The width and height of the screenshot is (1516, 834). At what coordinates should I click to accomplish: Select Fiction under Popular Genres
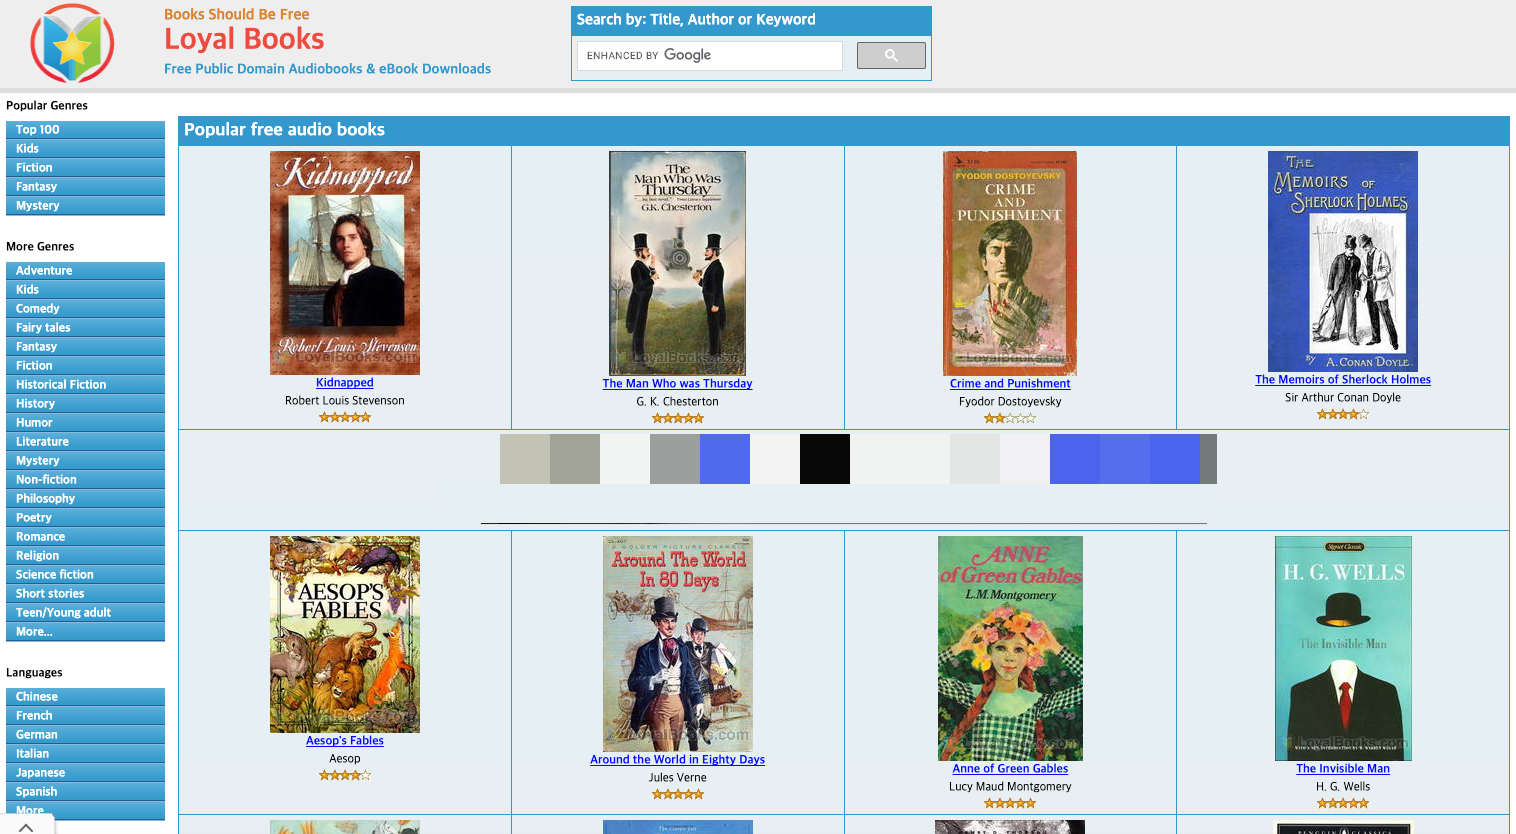(x=85, y=168)
